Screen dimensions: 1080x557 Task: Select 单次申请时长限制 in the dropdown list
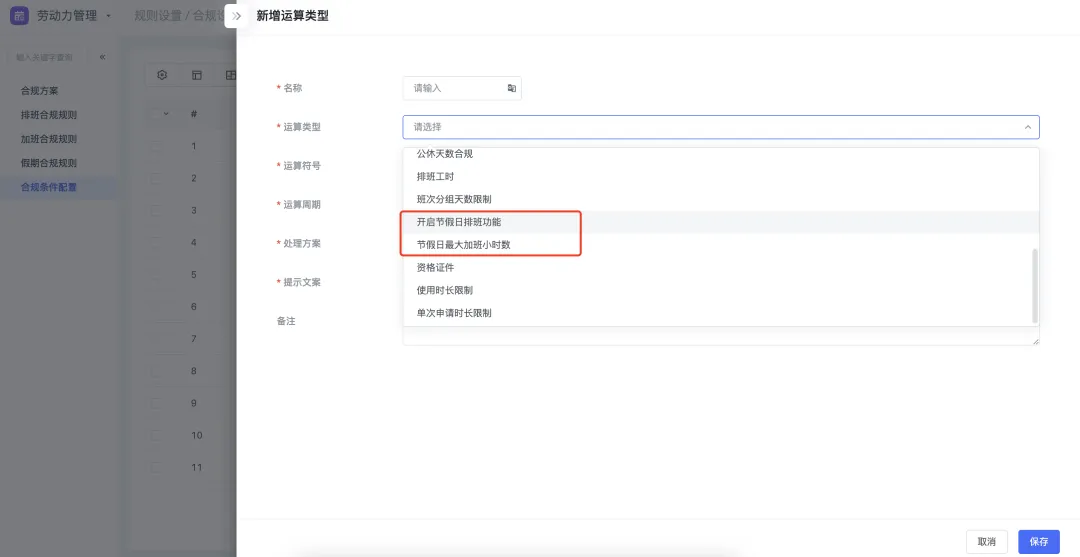(454, 313)
